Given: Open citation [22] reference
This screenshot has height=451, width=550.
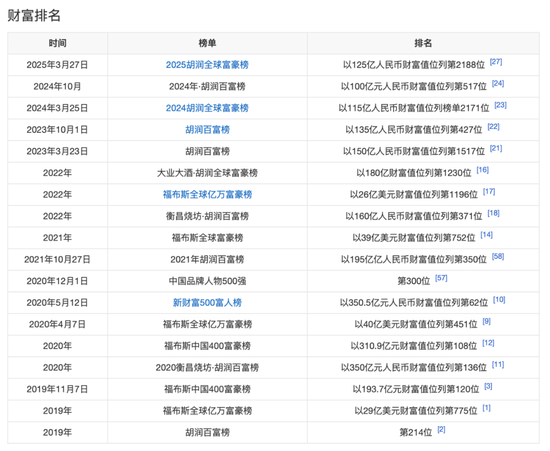Looking at the screenshot, I should [x=493, y=127].
